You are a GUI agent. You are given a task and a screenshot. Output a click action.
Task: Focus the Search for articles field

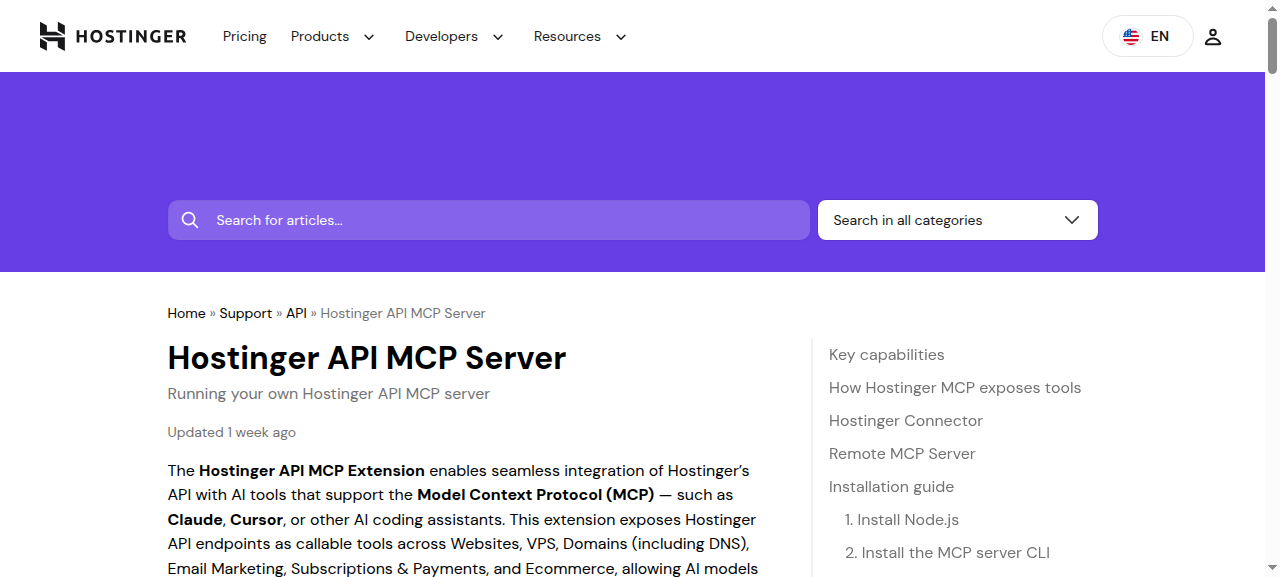489,220
